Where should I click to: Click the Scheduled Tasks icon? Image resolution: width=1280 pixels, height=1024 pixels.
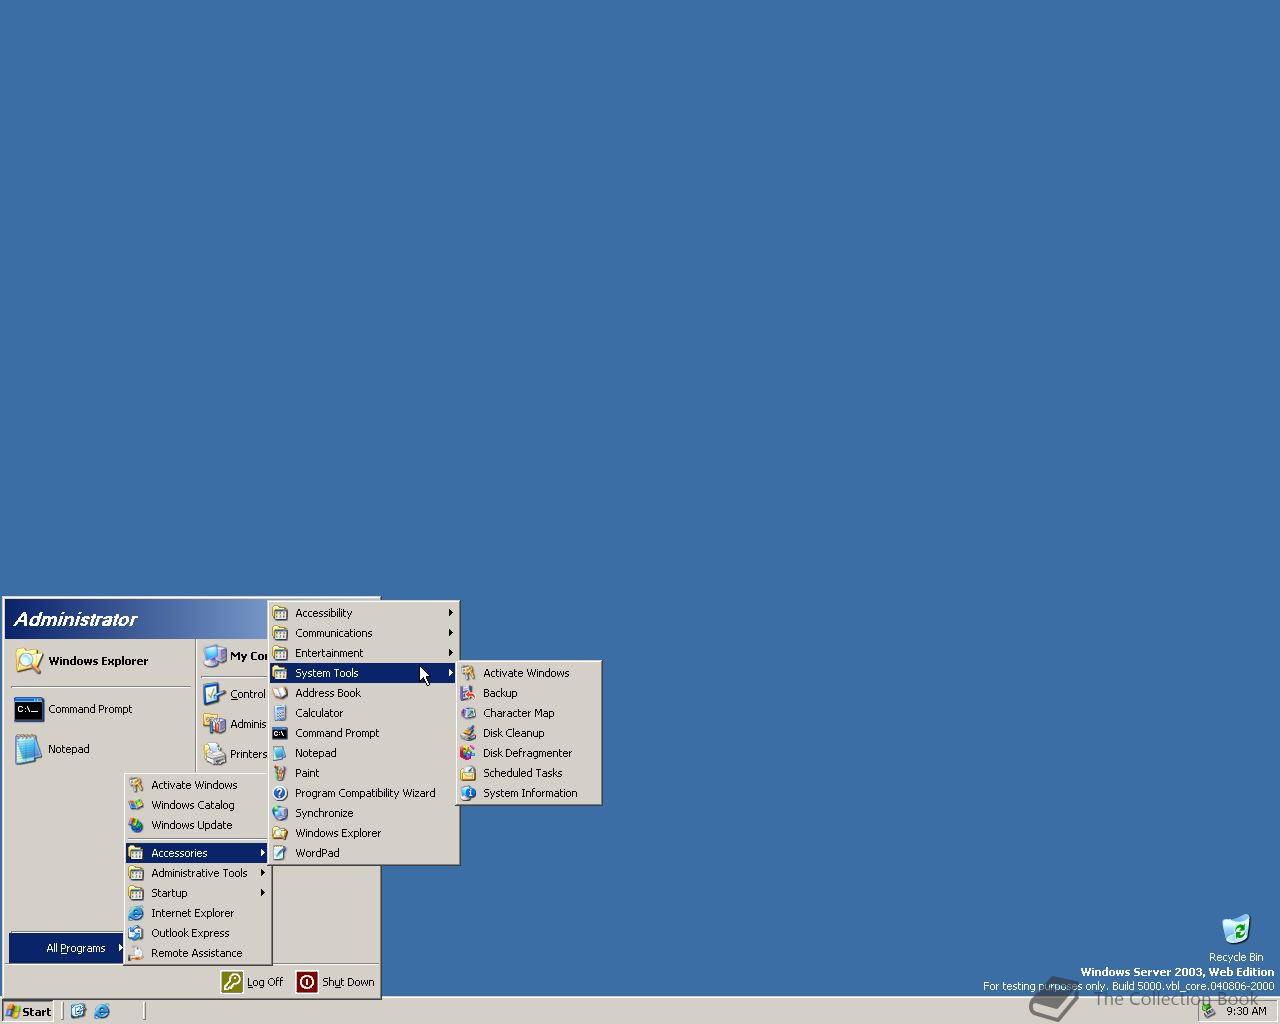point(468,773)
